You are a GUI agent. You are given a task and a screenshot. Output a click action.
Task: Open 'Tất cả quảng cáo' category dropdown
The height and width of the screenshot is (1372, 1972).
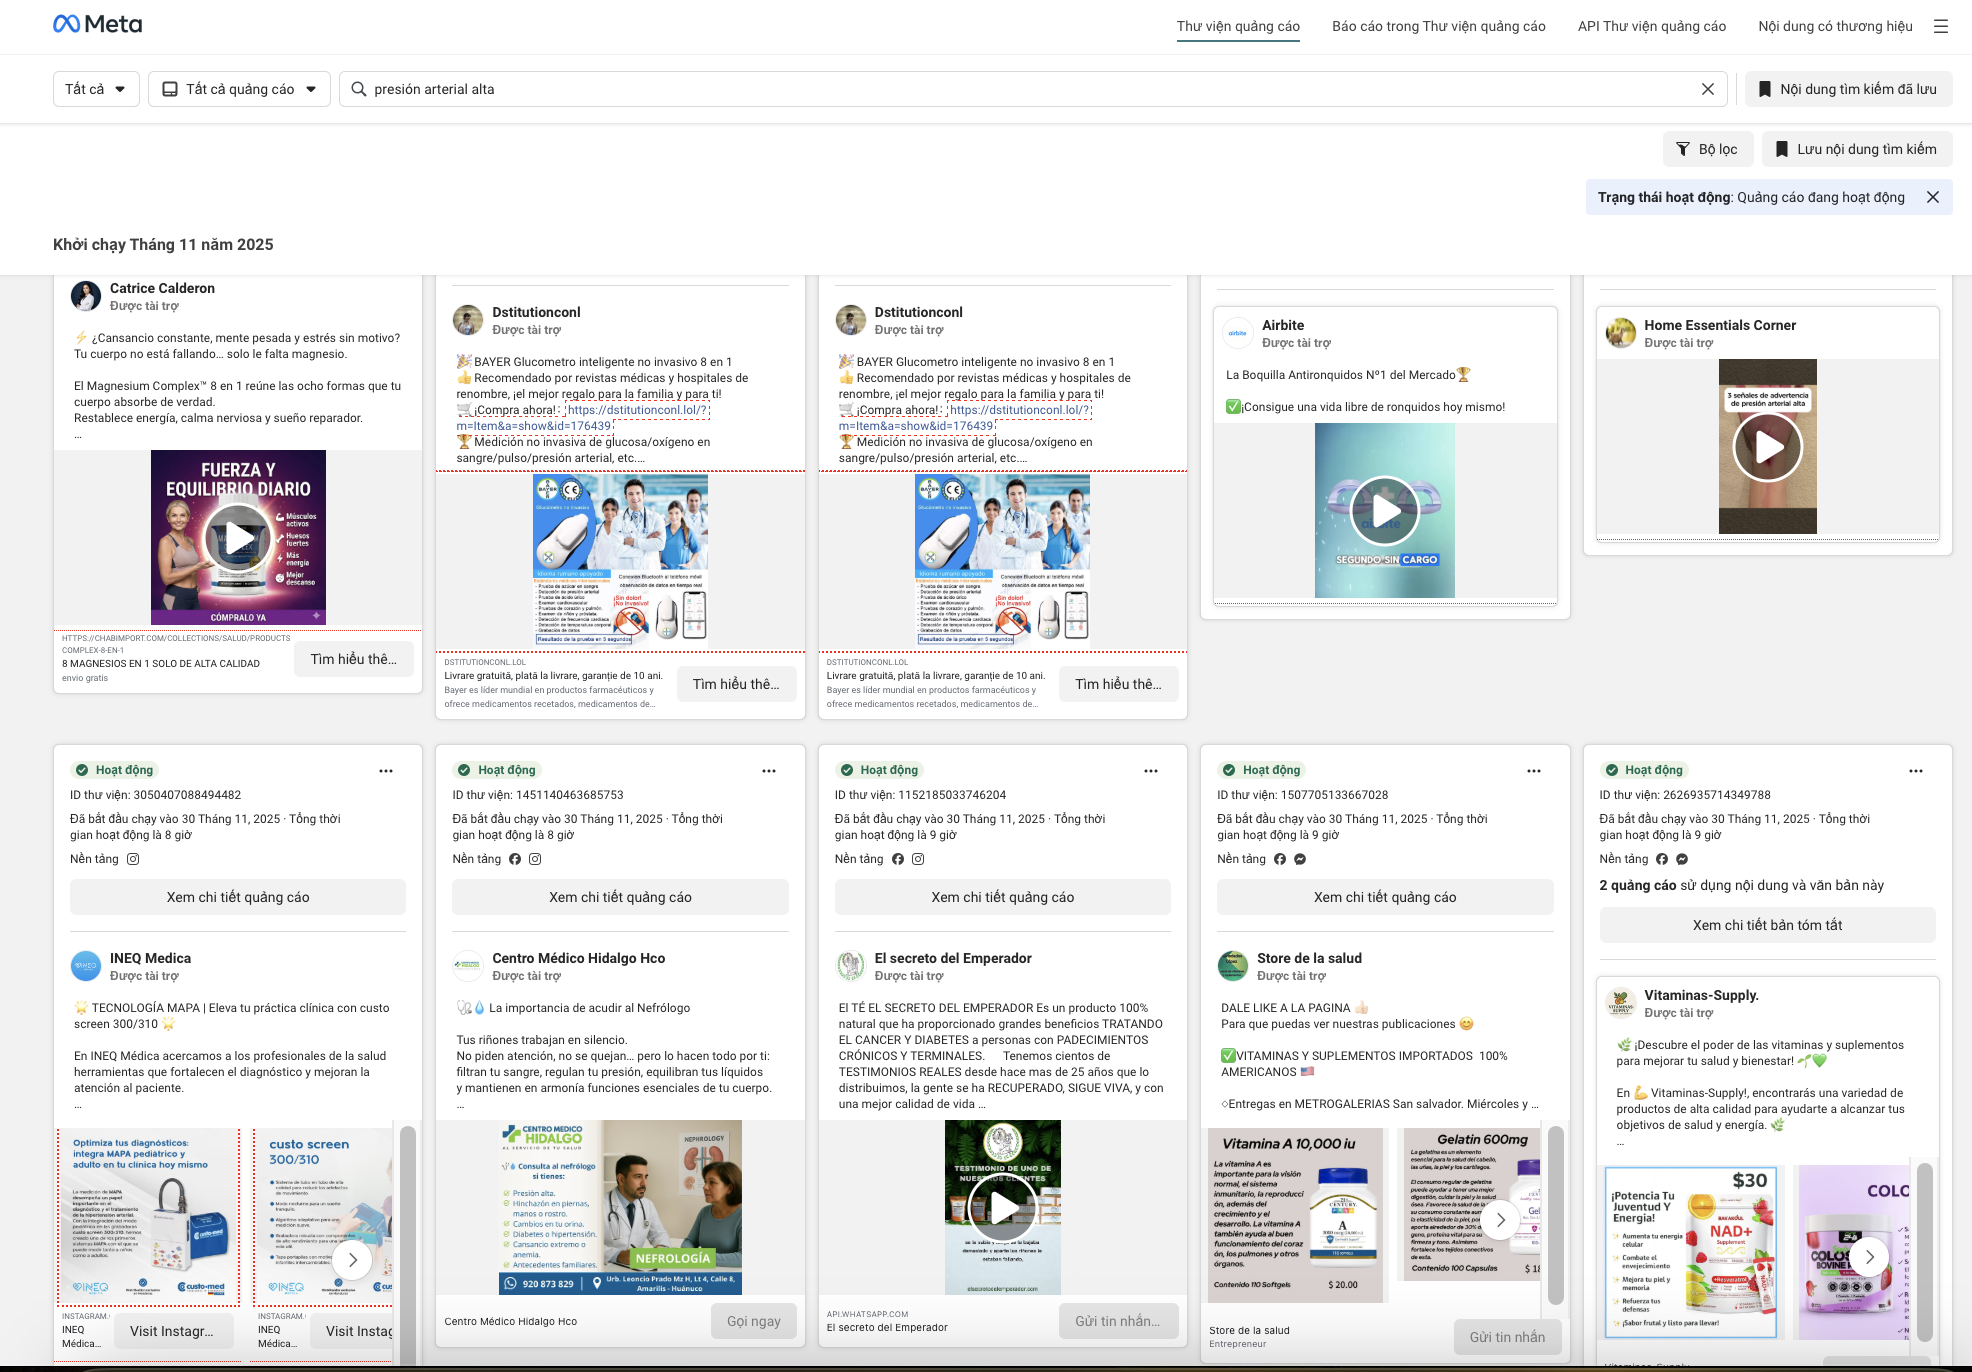click(x=240, y=89)
